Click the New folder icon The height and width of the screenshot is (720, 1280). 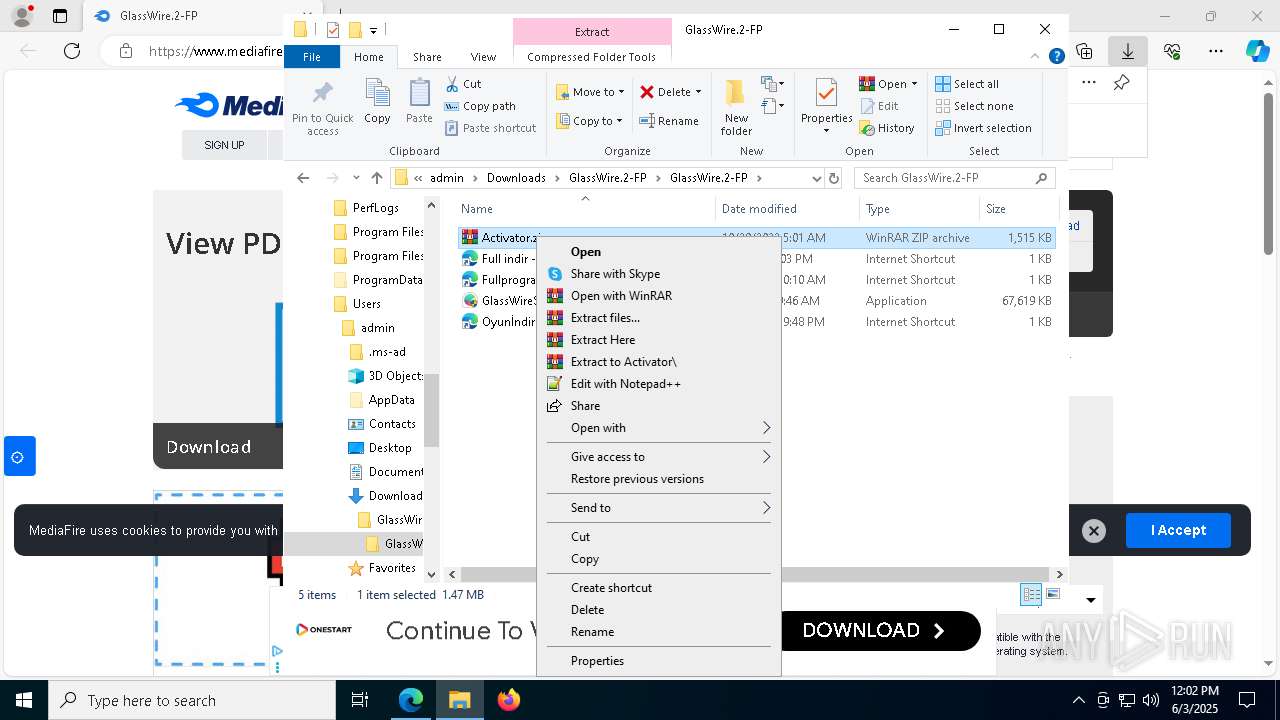point(735,93)
